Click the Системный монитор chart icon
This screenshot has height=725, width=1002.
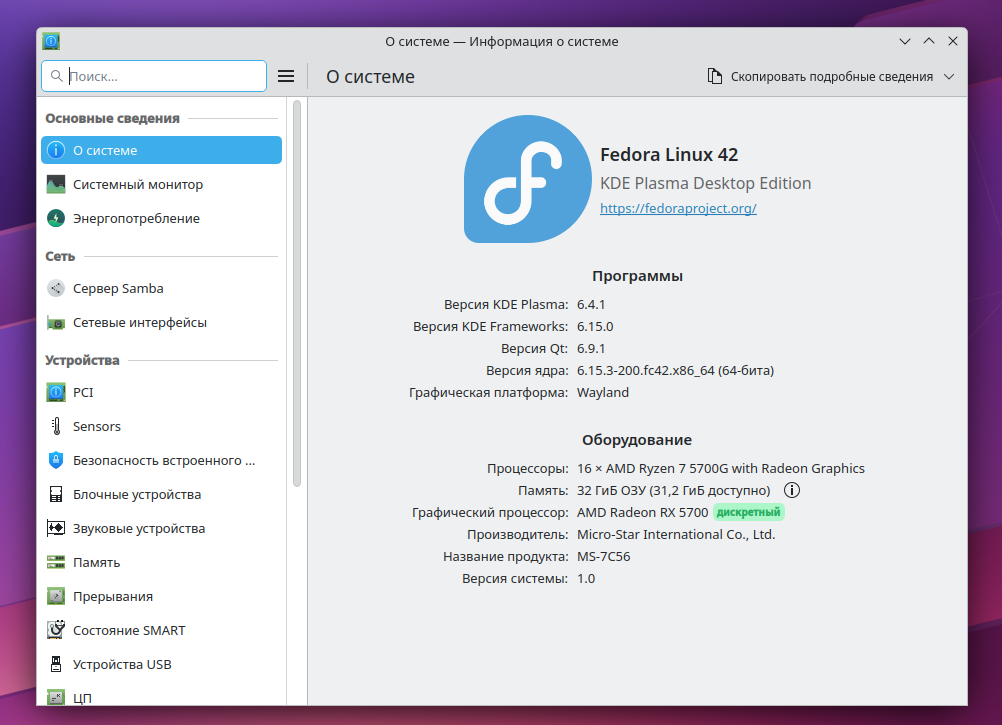tap(56, 185)
